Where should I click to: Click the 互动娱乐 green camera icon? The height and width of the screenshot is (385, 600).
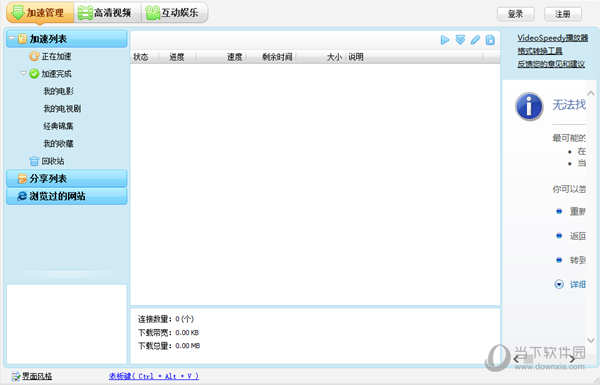tap(153, 13)
